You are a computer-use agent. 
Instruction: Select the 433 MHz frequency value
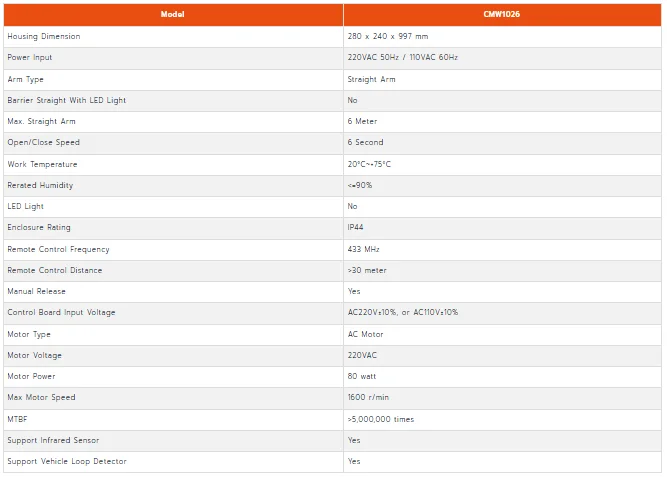[x=363, y=249]
